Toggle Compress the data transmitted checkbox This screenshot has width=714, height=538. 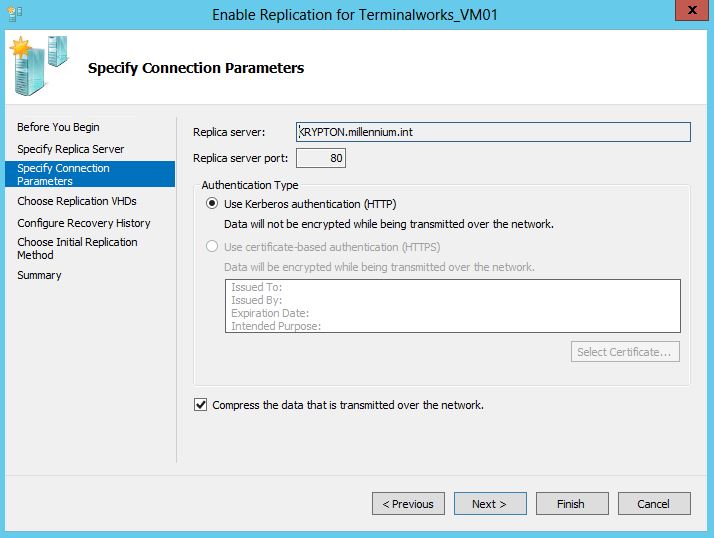[x=200, y=405]
